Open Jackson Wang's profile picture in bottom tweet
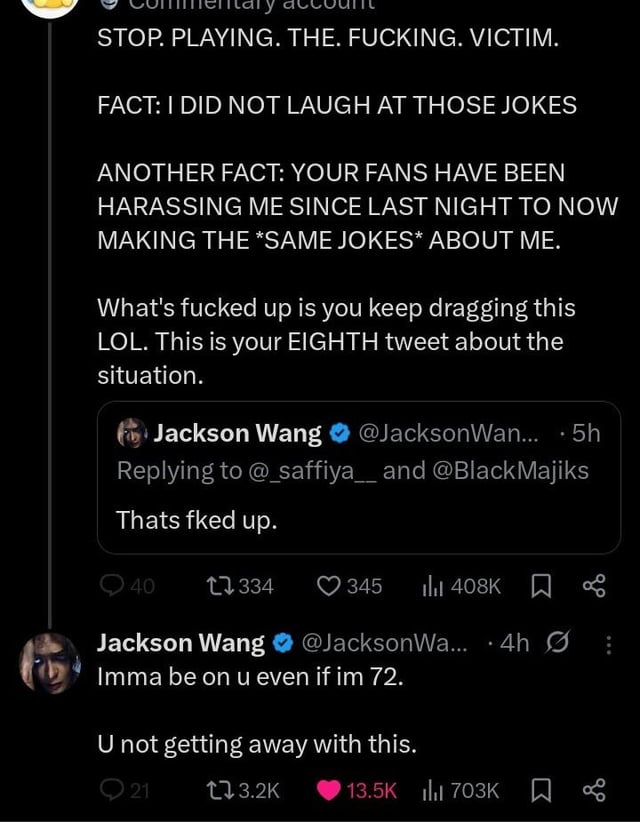 (x=50, y=661)
